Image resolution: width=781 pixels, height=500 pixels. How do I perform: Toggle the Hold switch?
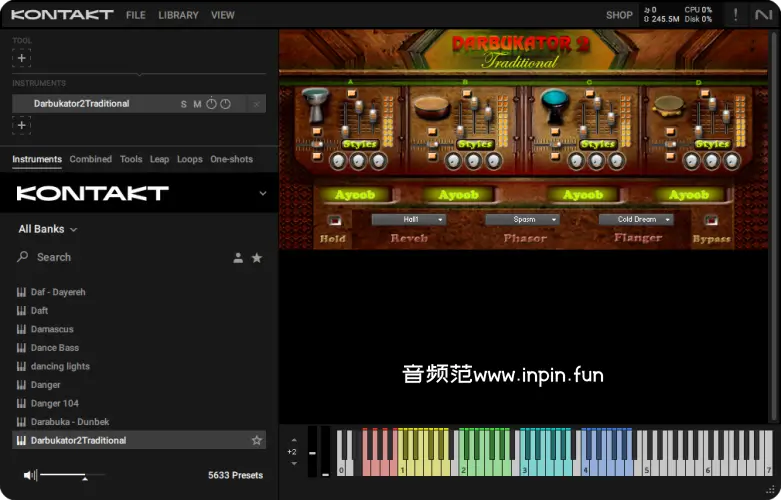[x=334, y=220]
